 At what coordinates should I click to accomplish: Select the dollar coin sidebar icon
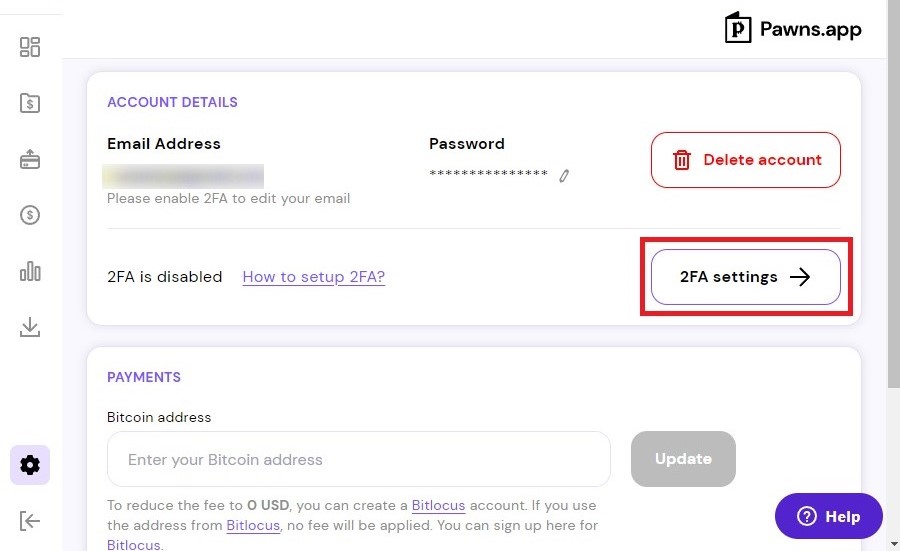click(30, 215)
